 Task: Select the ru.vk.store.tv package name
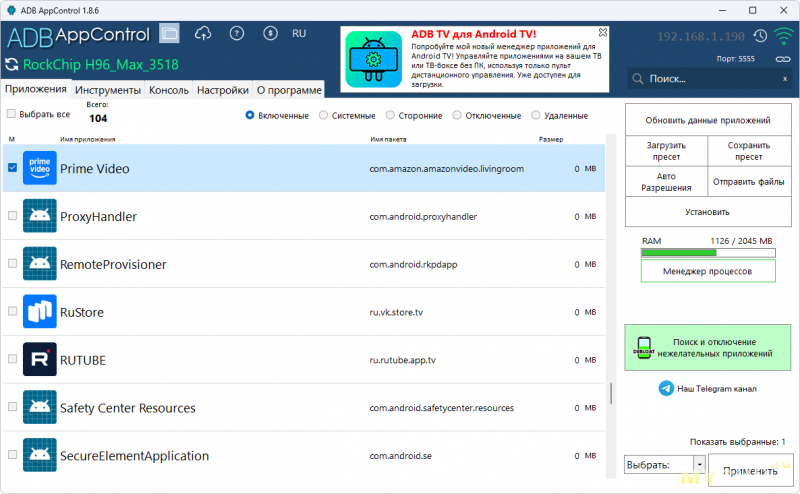click(x=396, y=312)
